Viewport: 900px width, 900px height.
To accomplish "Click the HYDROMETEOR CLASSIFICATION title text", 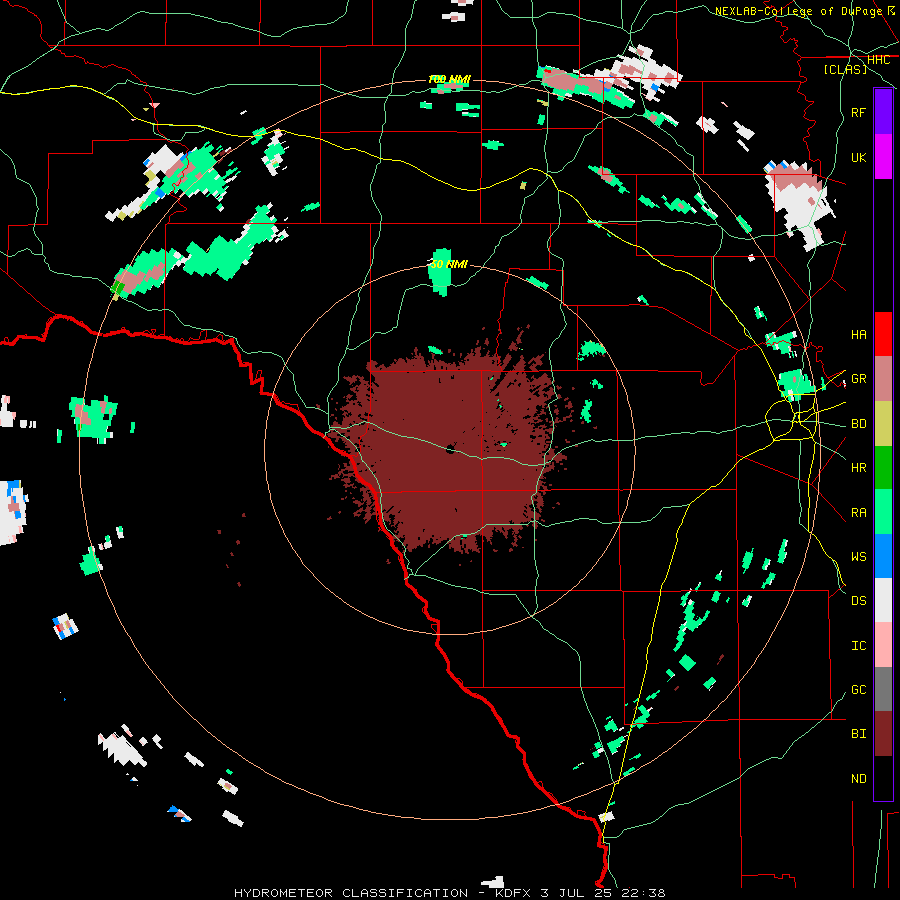I will coord(351,893).
